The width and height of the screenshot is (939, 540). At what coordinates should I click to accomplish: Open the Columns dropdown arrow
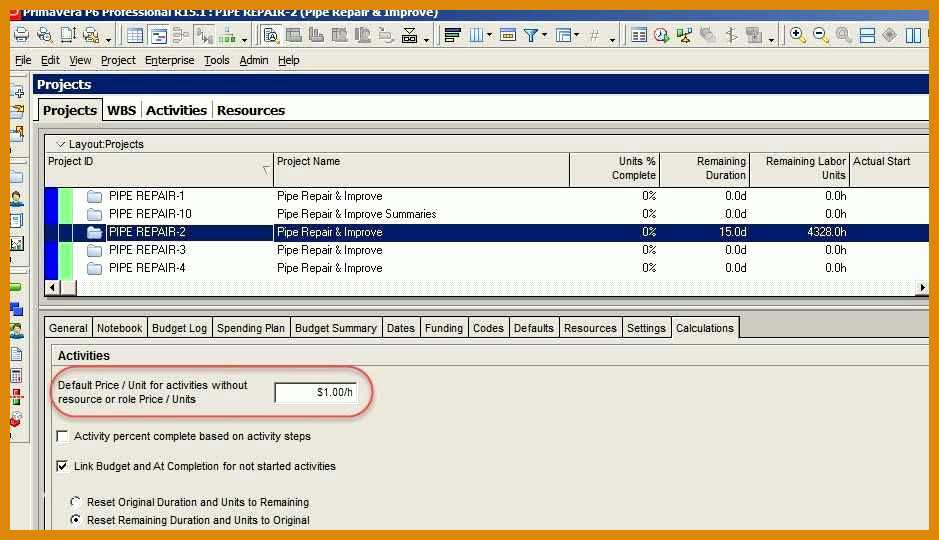489,35
